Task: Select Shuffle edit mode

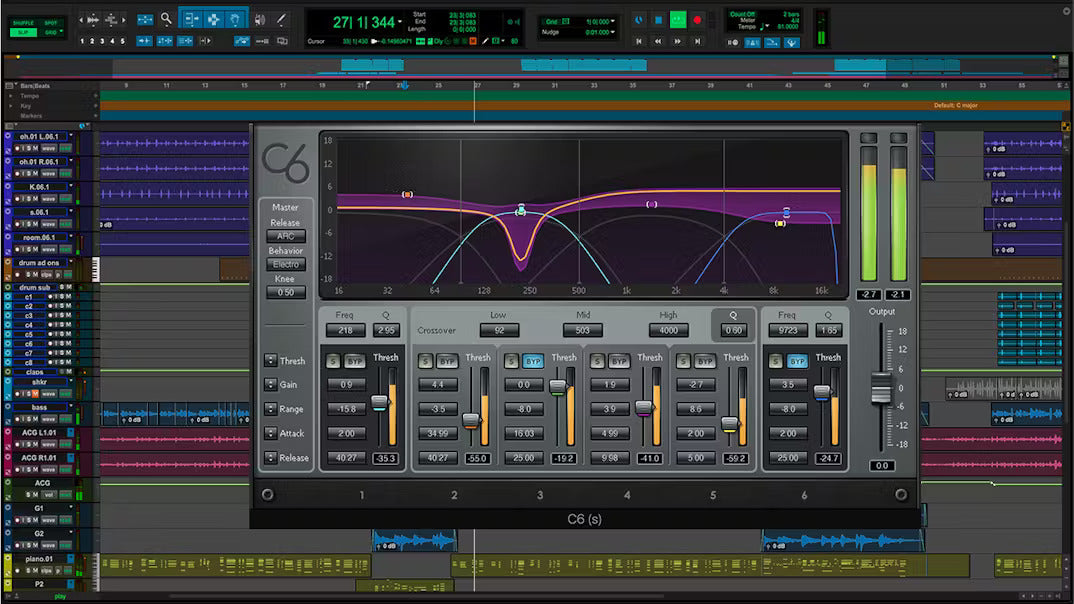Action: coord(22,22)
